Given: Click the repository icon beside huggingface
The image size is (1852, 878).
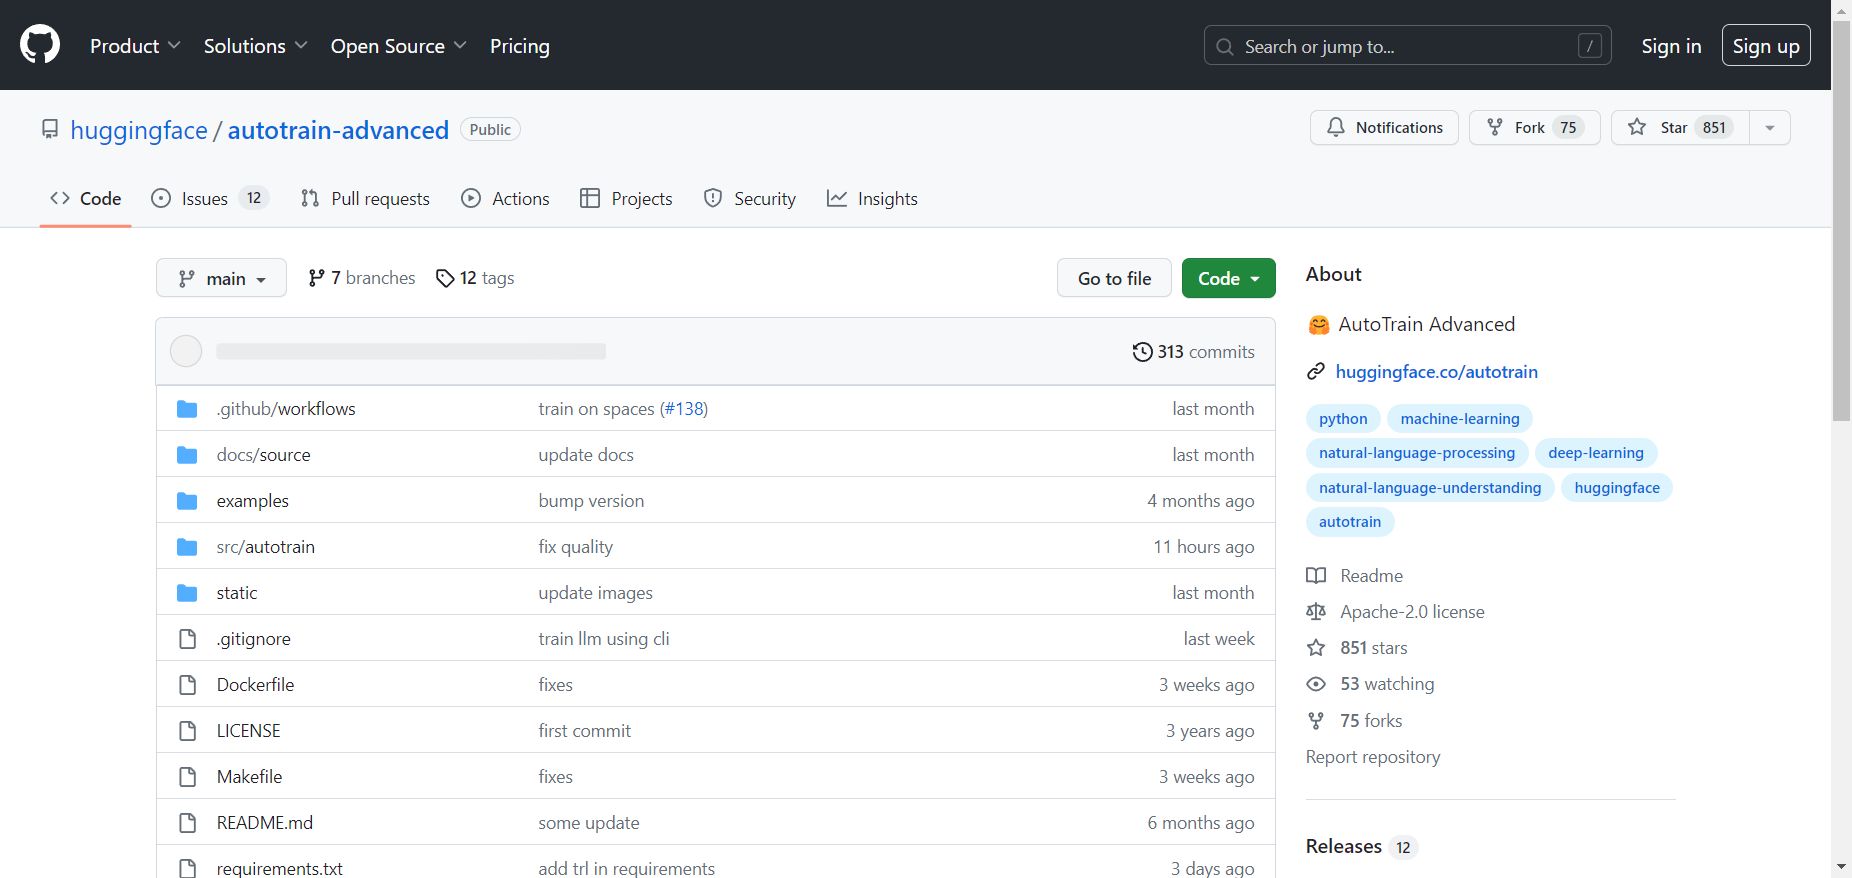Looking at the screenshot, I should point(50,130).
